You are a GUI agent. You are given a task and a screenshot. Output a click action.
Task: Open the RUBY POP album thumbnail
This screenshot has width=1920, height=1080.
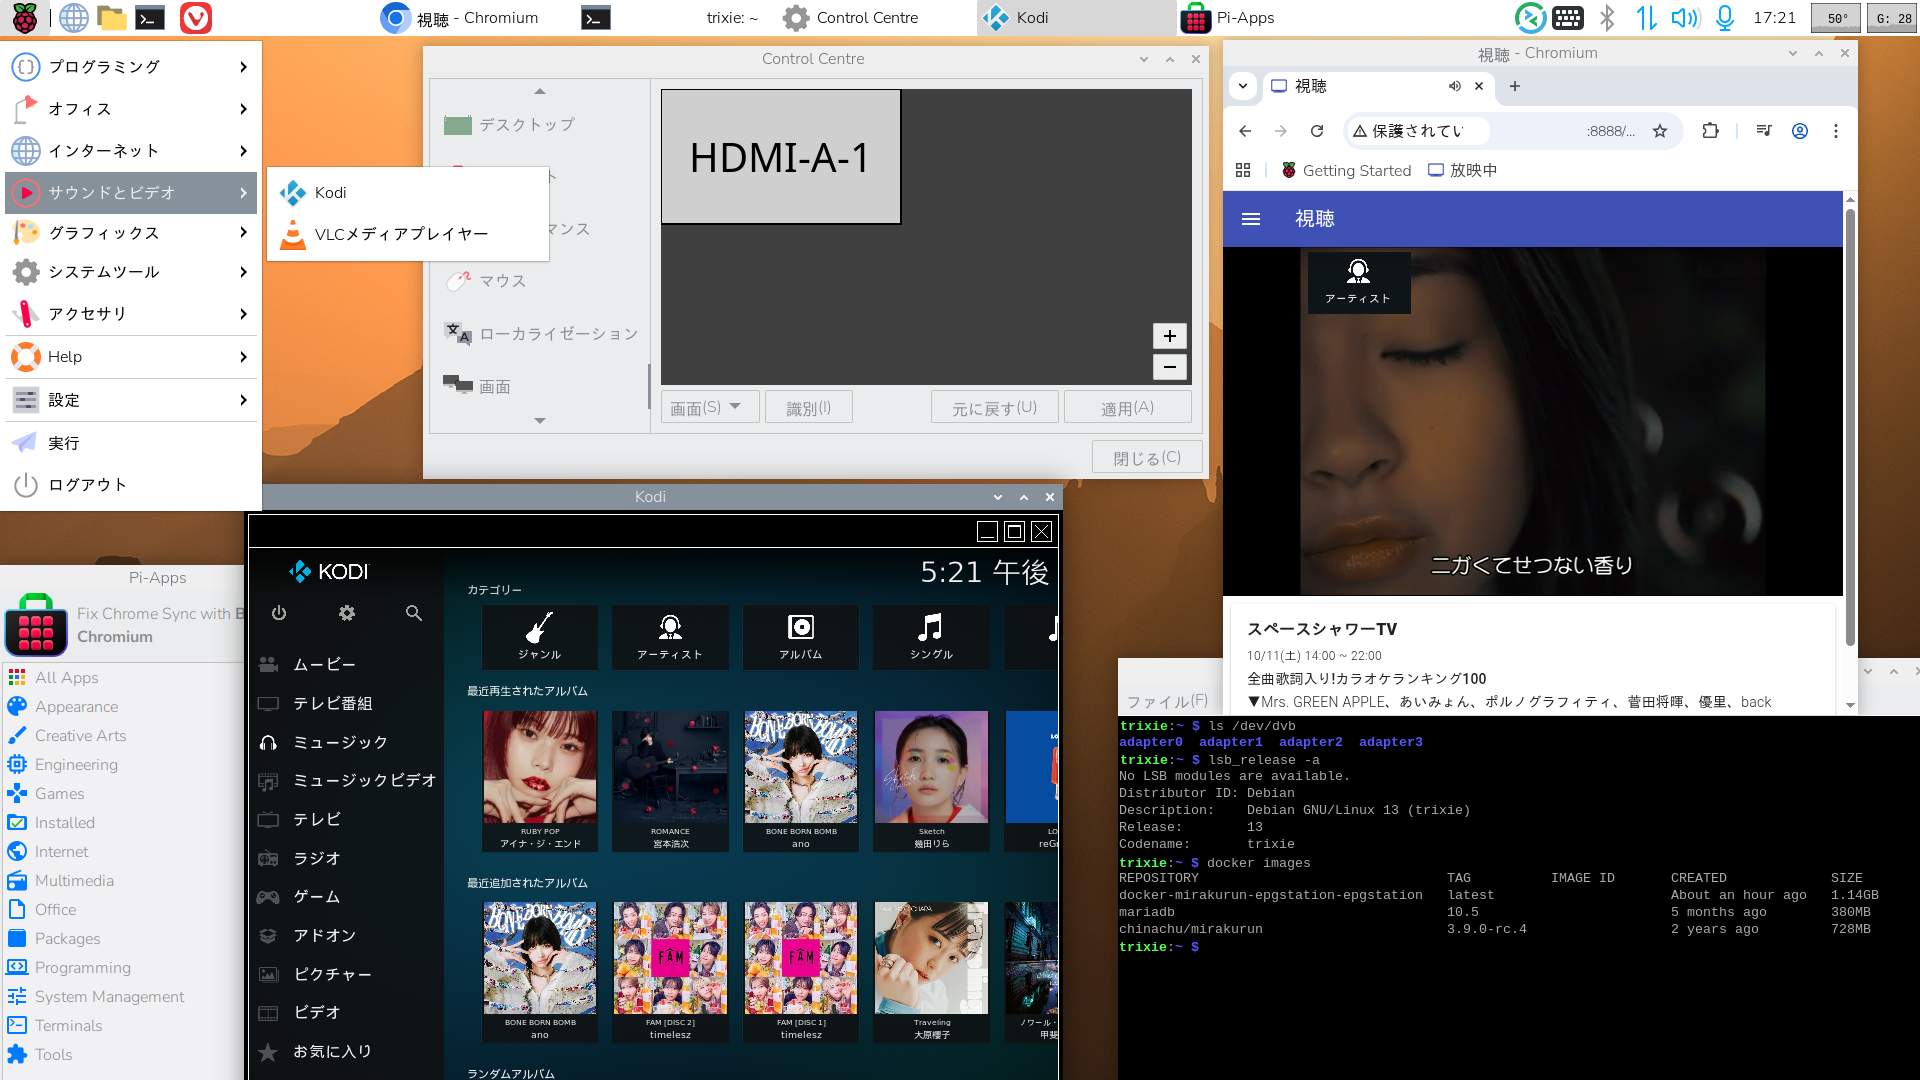coord(540,768)
